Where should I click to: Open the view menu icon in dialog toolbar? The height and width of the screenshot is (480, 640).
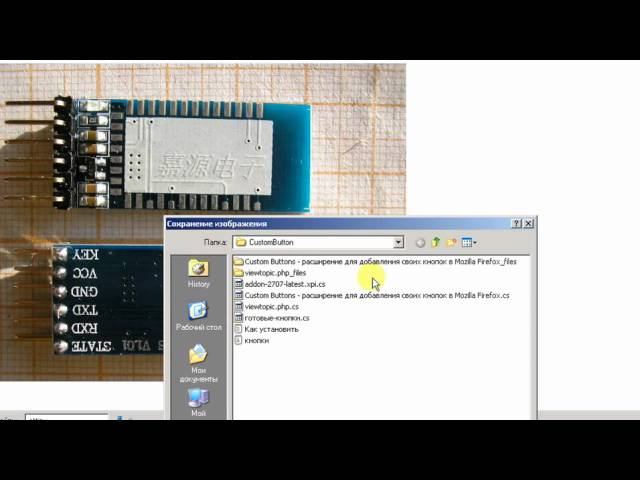coord(469,242)
